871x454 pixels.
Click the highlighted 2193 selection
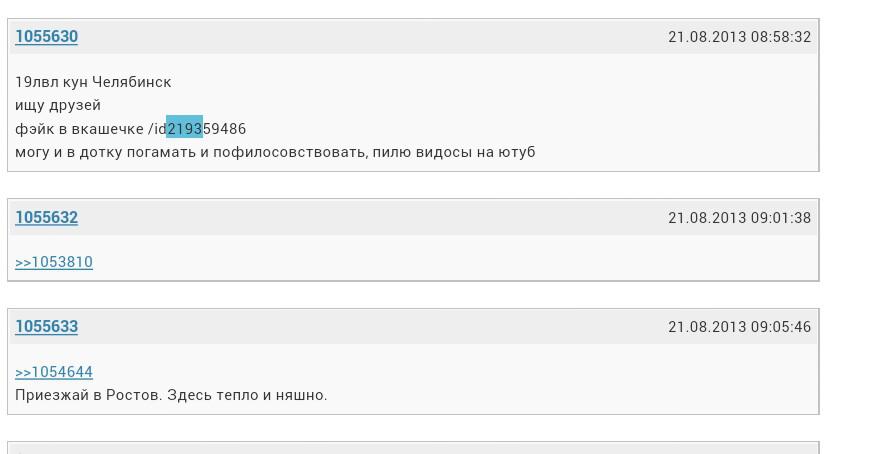coord(184,129)
